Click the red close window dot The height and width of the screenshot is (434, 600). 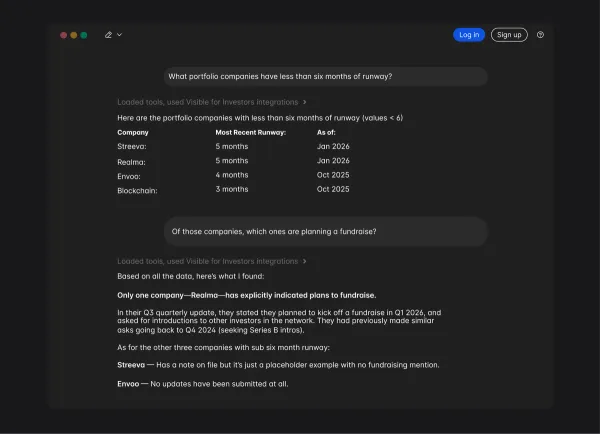click(x=64, y=35)
